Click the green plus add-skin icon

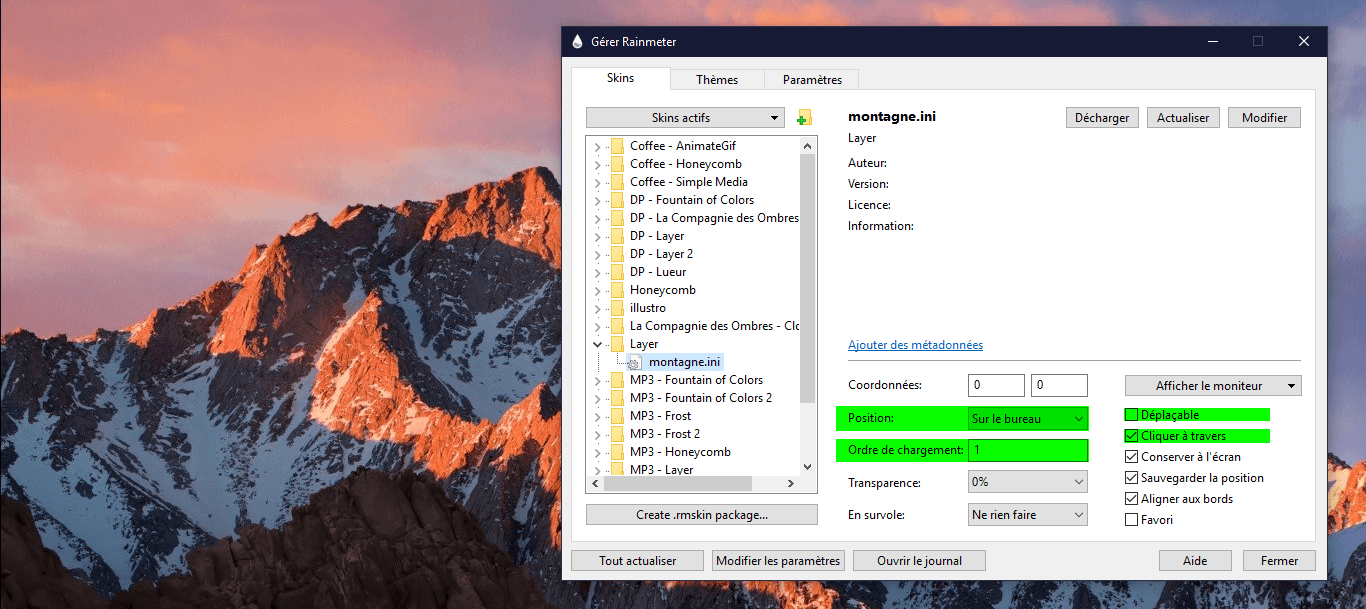click(x=804, y=119)
